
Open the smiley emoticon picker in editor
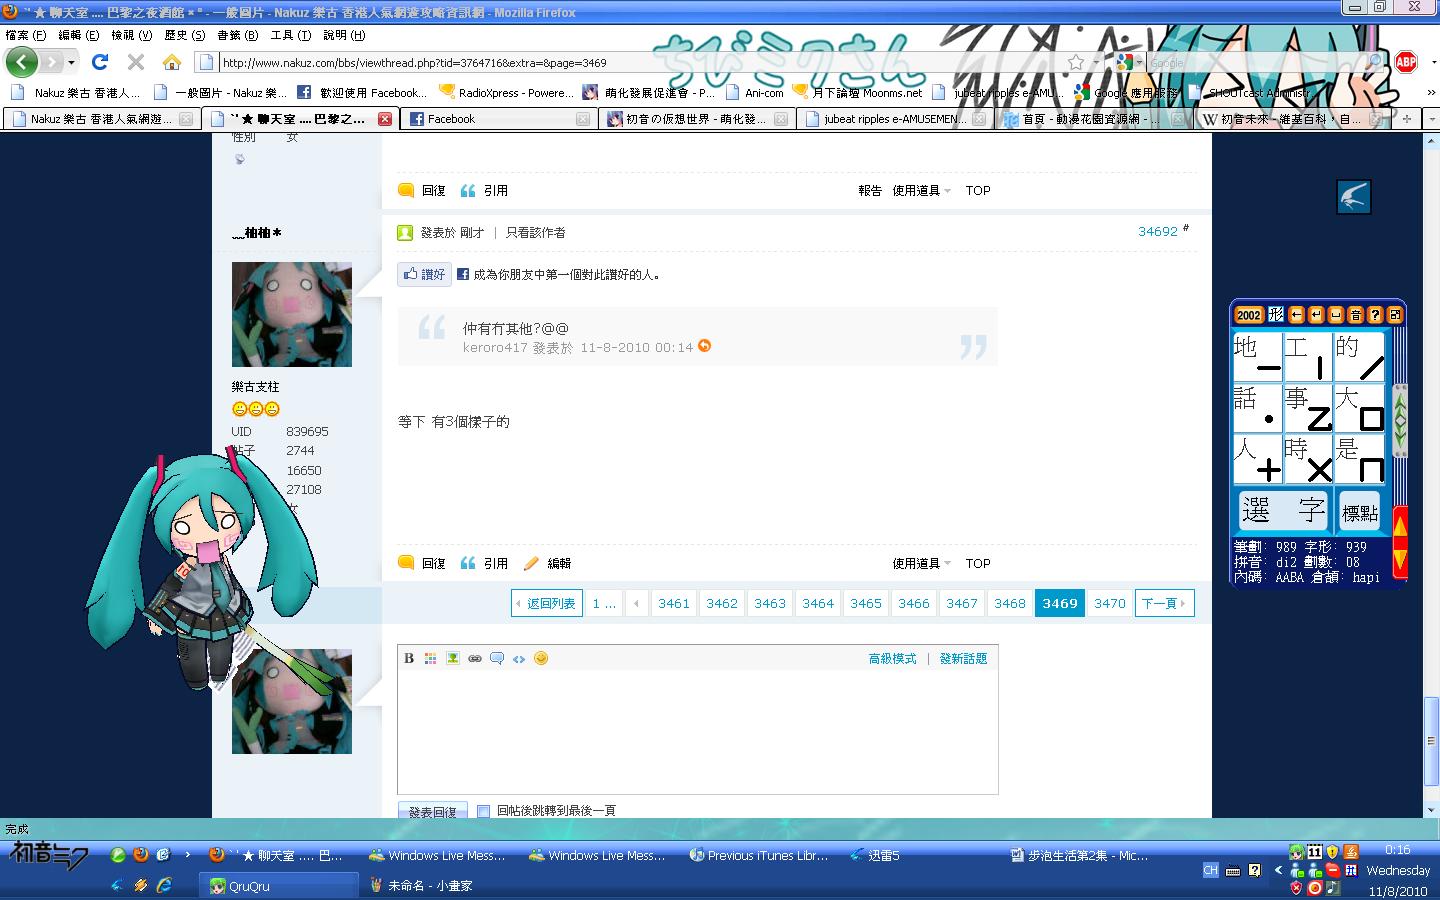pos(541,658)
